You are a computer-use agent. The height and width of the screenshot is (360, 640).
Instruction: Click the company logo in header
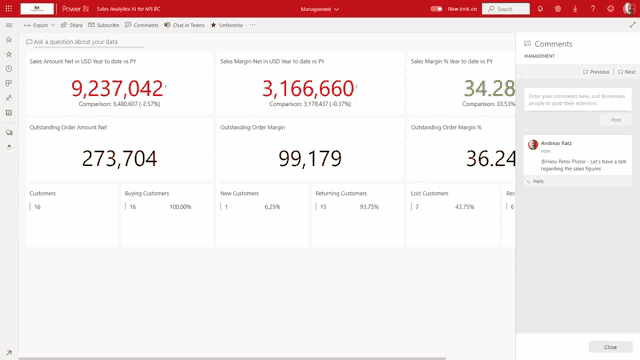click(37, 9)
